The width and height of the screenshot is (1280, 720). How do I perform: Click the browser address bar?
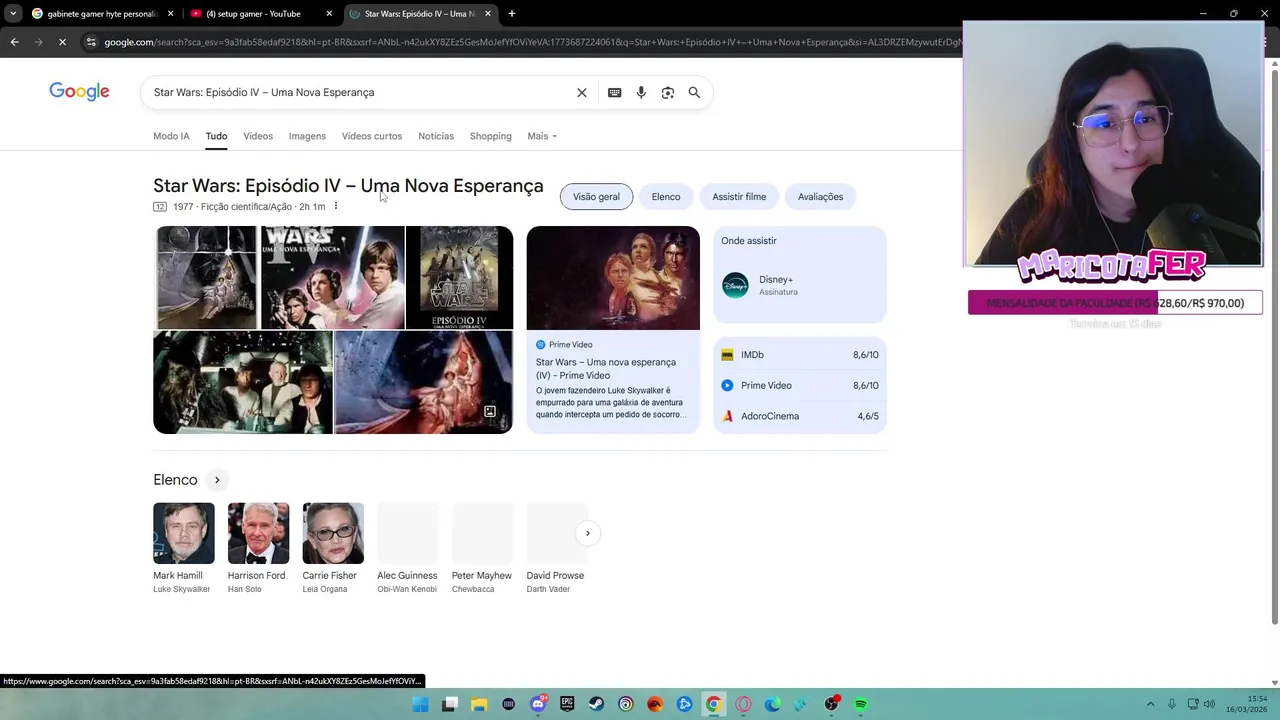click(530, 42)
